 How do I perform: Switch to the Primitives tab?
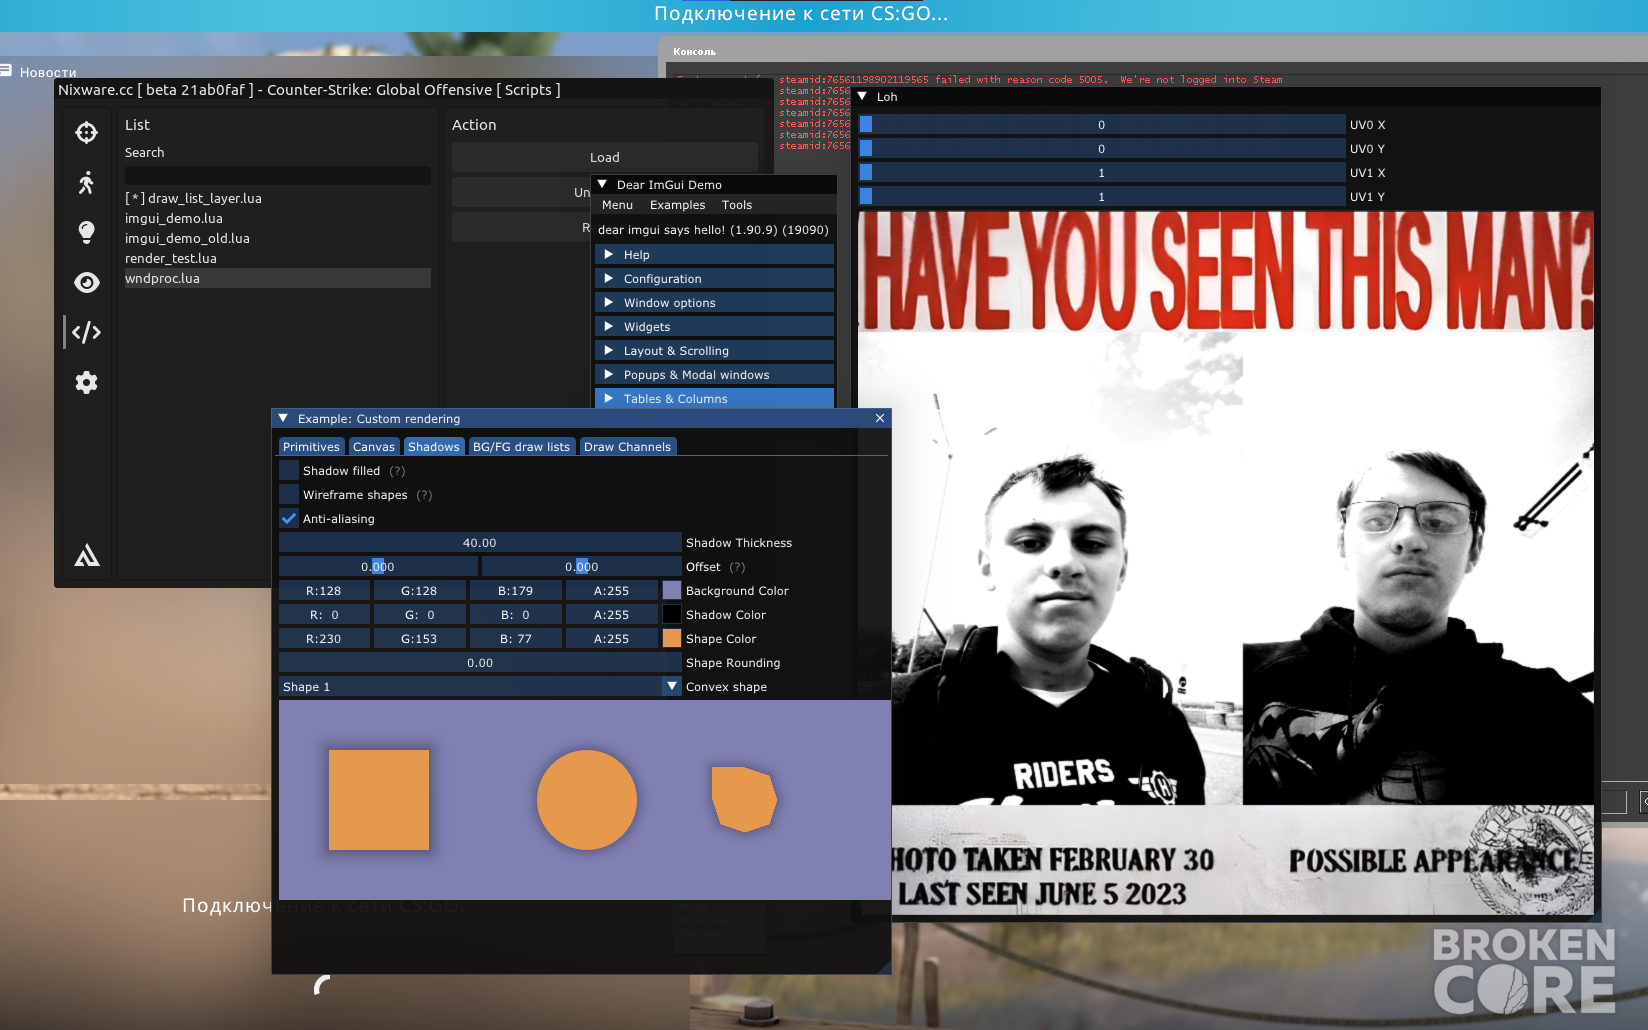point(311,447)
